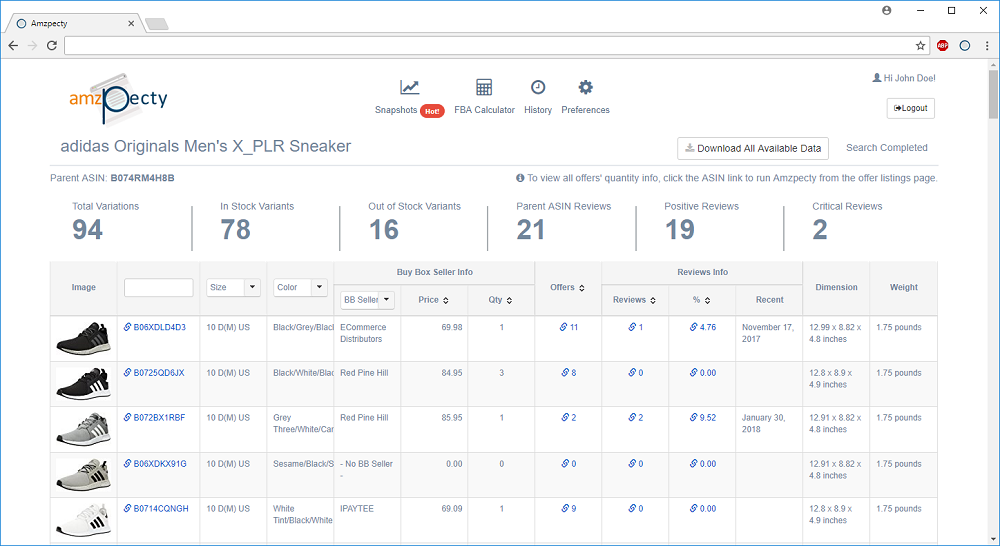Click the Logout button
Viewport: 1000px width, 546px height.
911,108
